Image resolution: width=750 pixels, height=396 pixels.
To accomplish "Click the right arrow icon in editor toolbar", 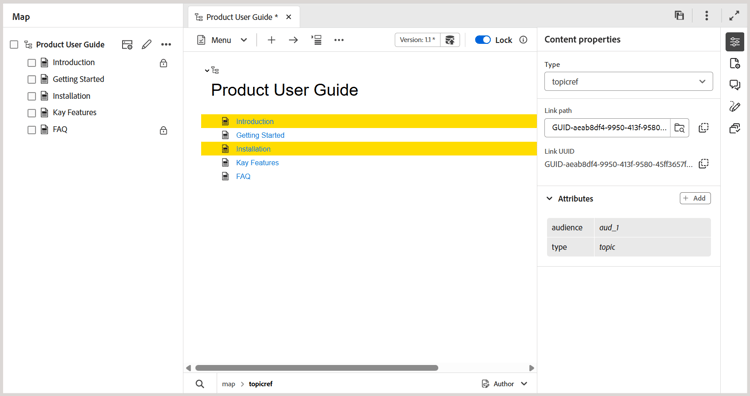I will [x=293, y=40].
